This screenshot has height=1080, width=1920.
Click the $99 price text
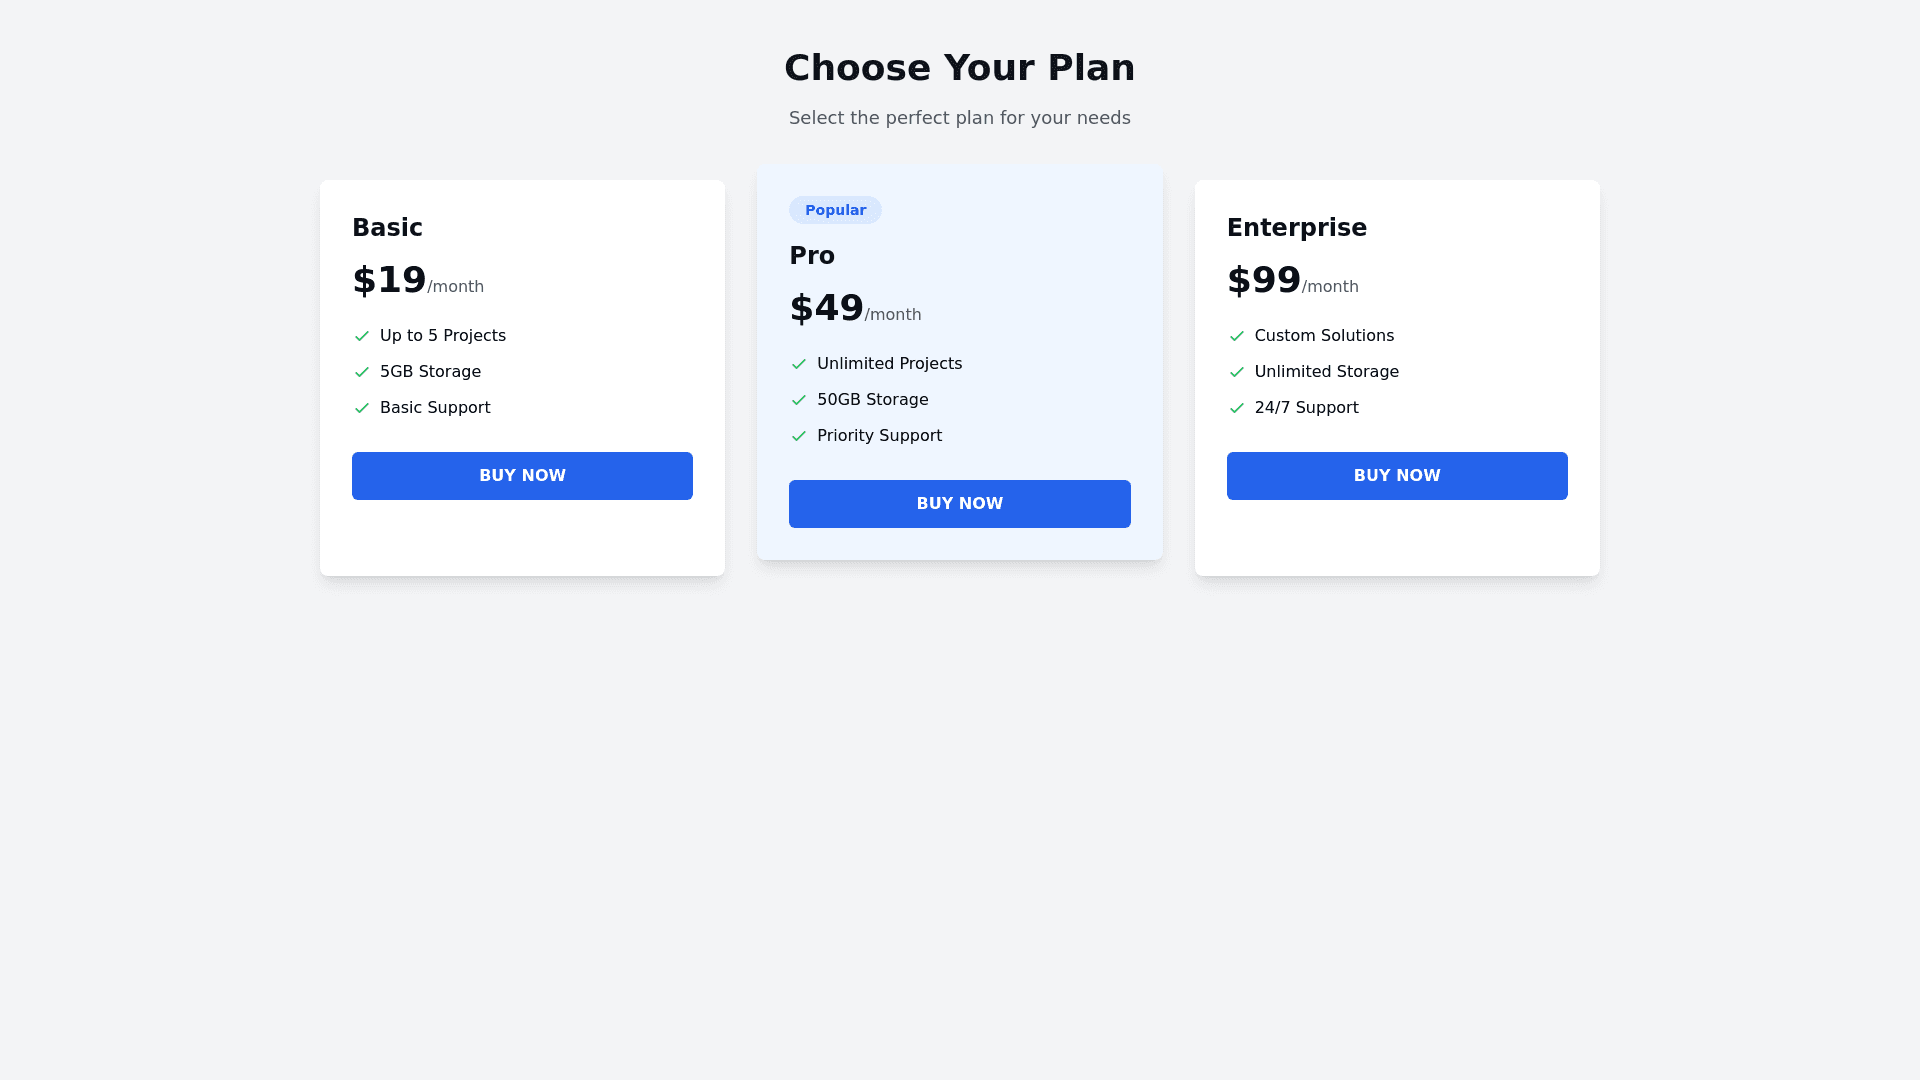pyautogui.click(x=1264, y=280)
